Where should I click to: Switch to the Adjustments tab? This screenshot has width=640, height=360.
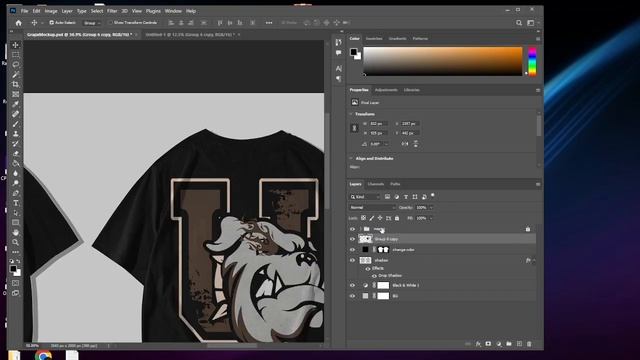[386, 90]
